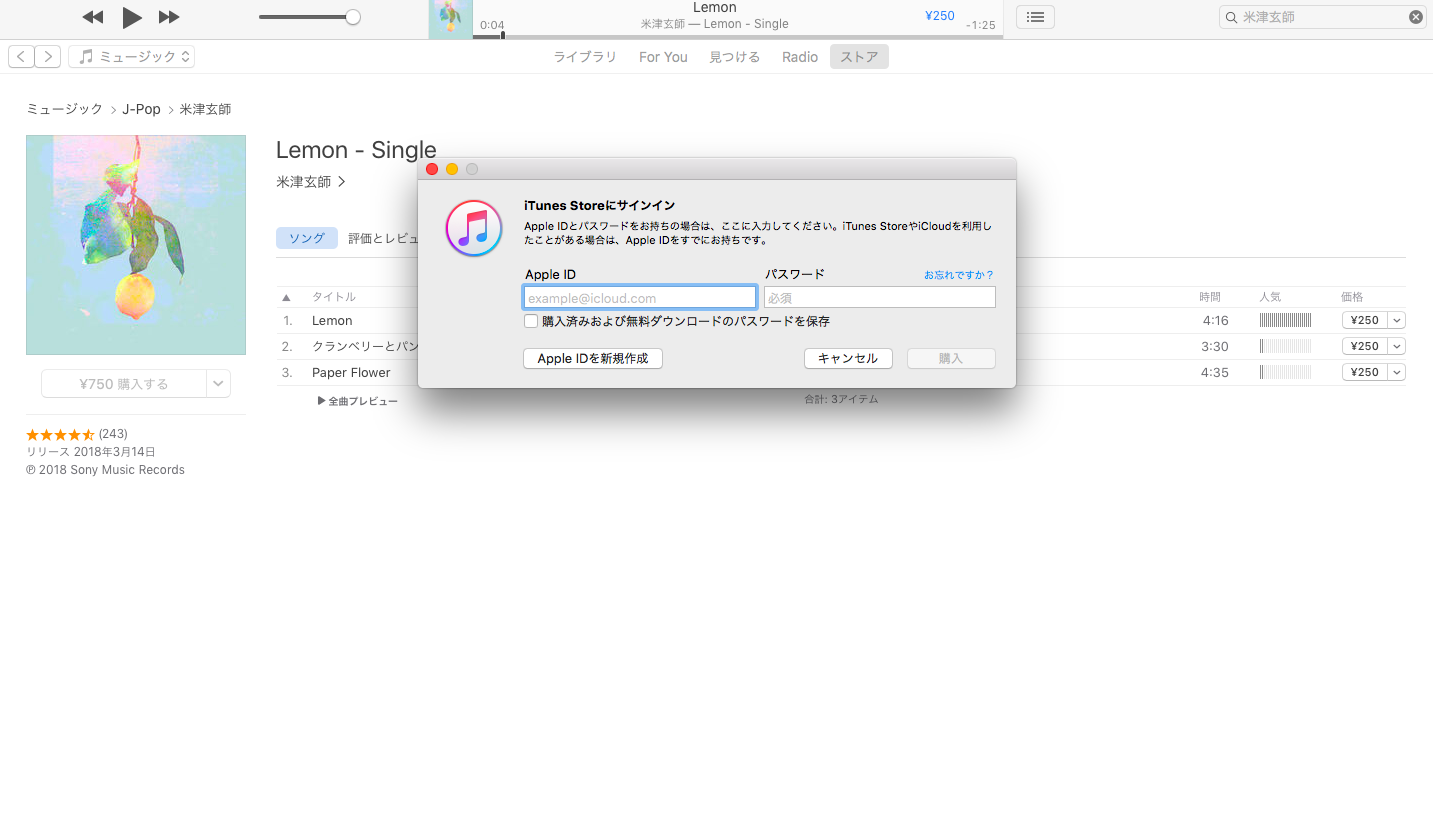Click the キャンセル button
Screen dimensions: 1433x819
tap(848, 358)
